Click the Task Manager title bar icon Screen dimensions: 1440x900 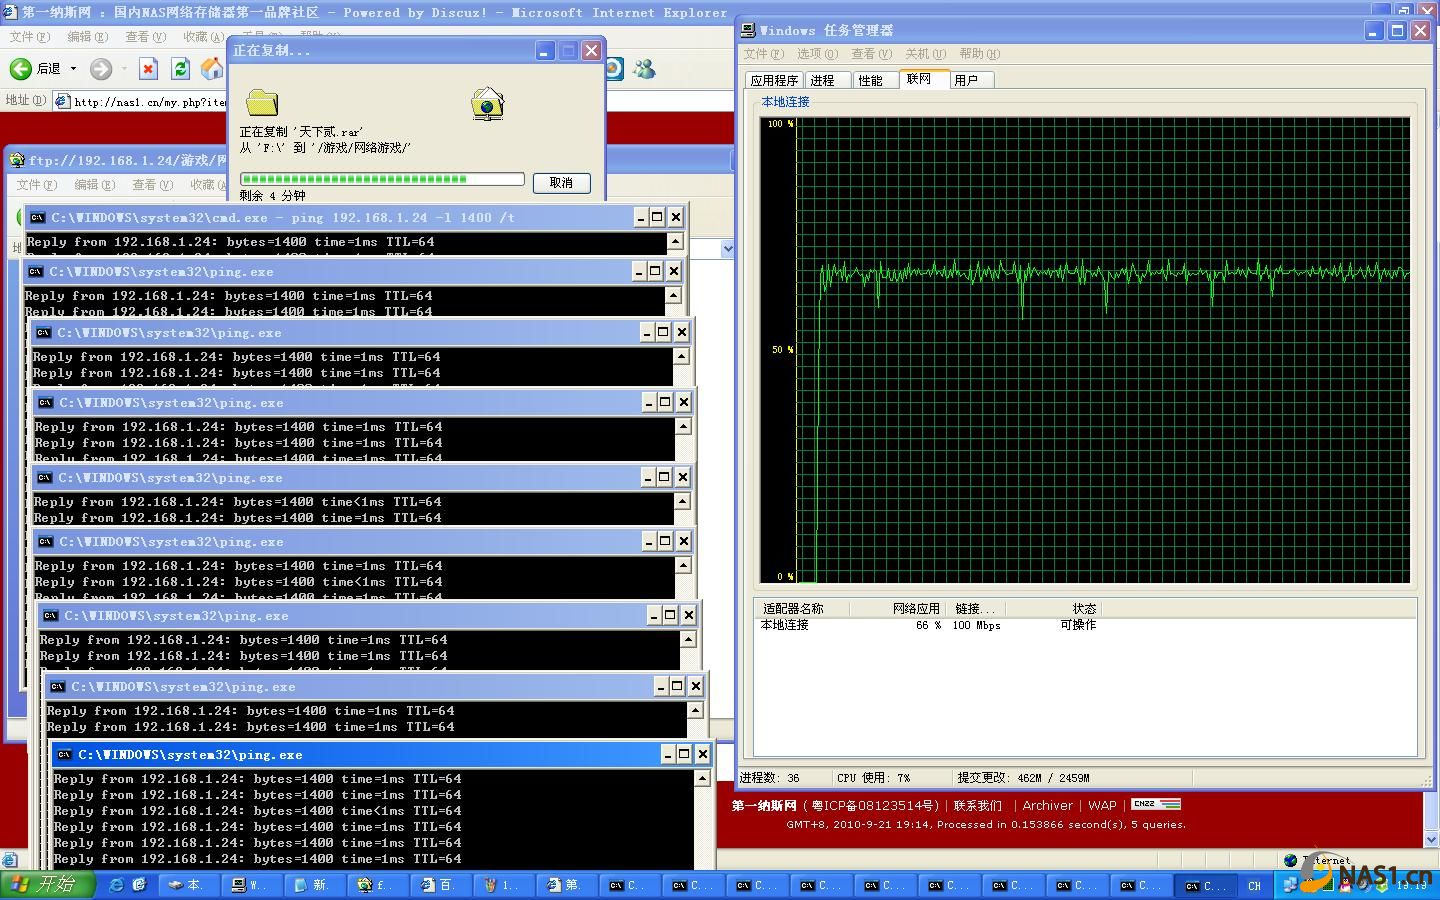[748, 31]
